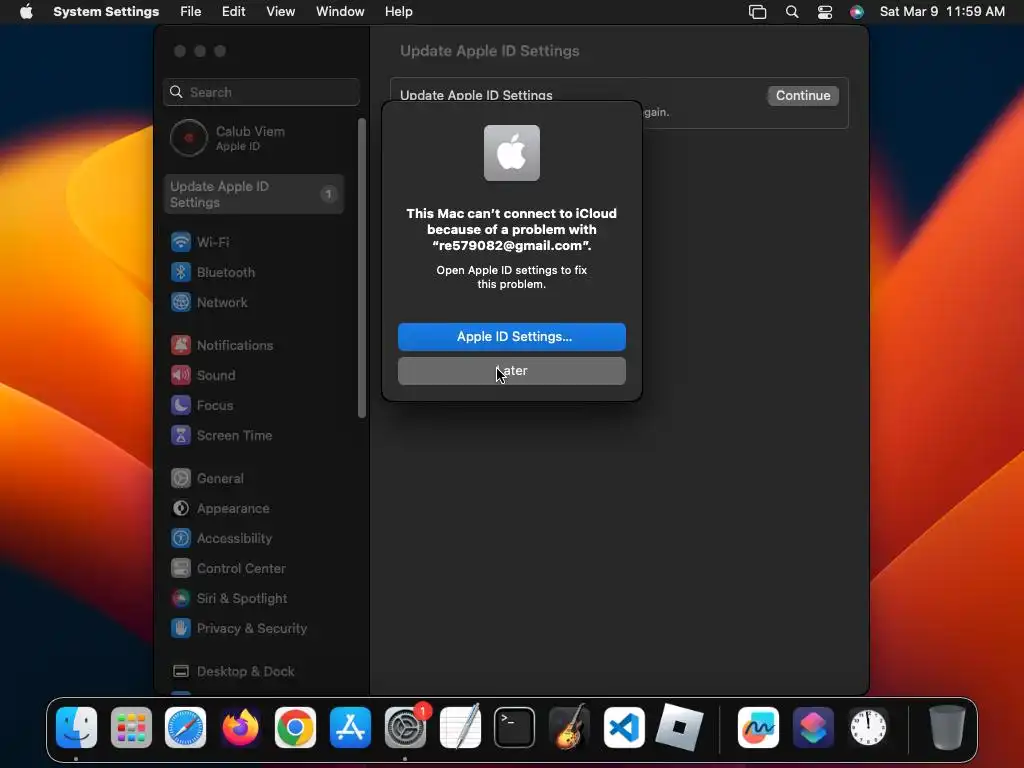Open the Edit menu
The height and width of the screenshot is (768, 1024).
(233, 12)
